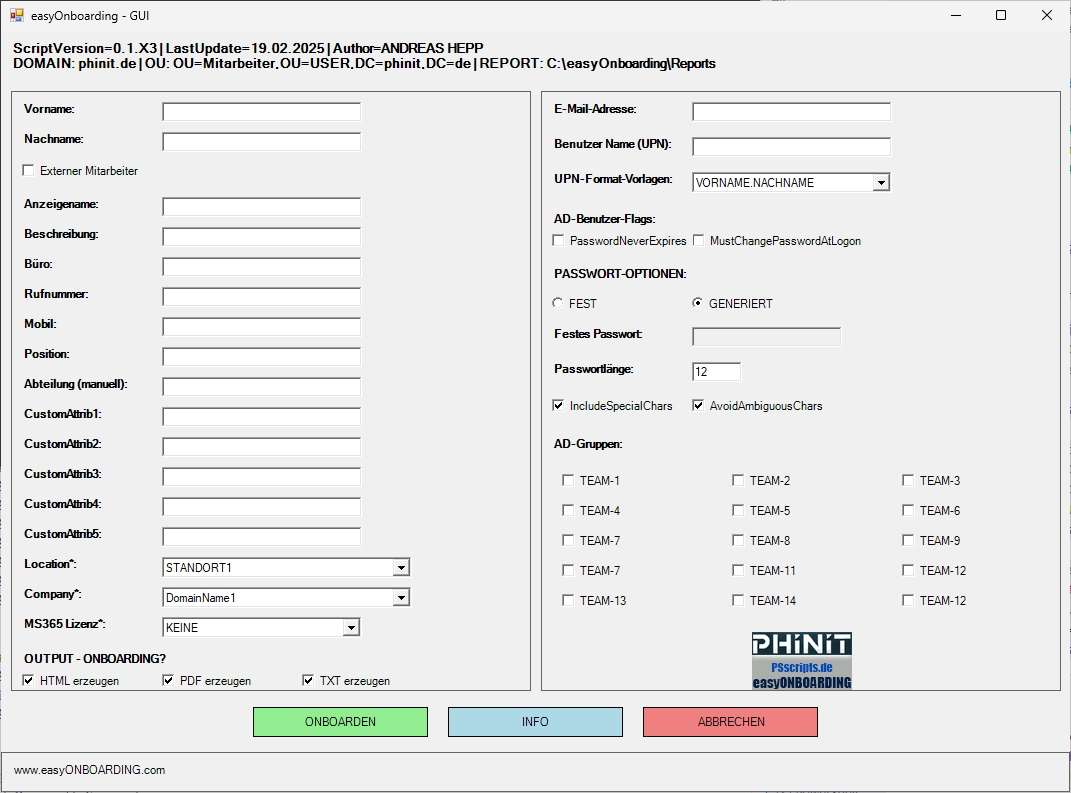
Task: Check PasswordNeverExpires under AD-Benutzer-Flags
Action: [558, 240]
